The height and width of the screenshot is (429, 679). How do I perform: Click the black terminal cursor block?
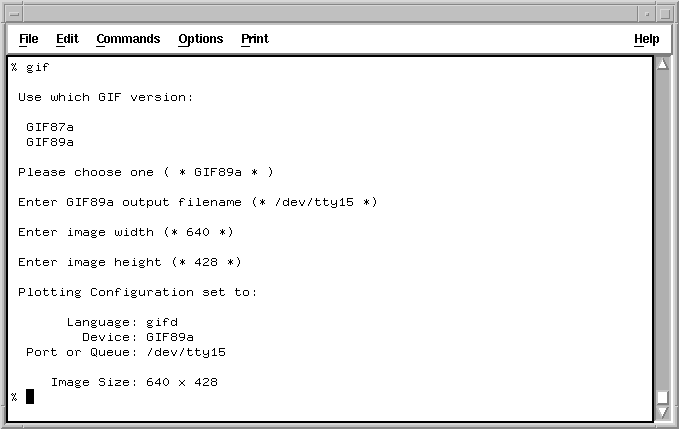click(x=30, y=396)
